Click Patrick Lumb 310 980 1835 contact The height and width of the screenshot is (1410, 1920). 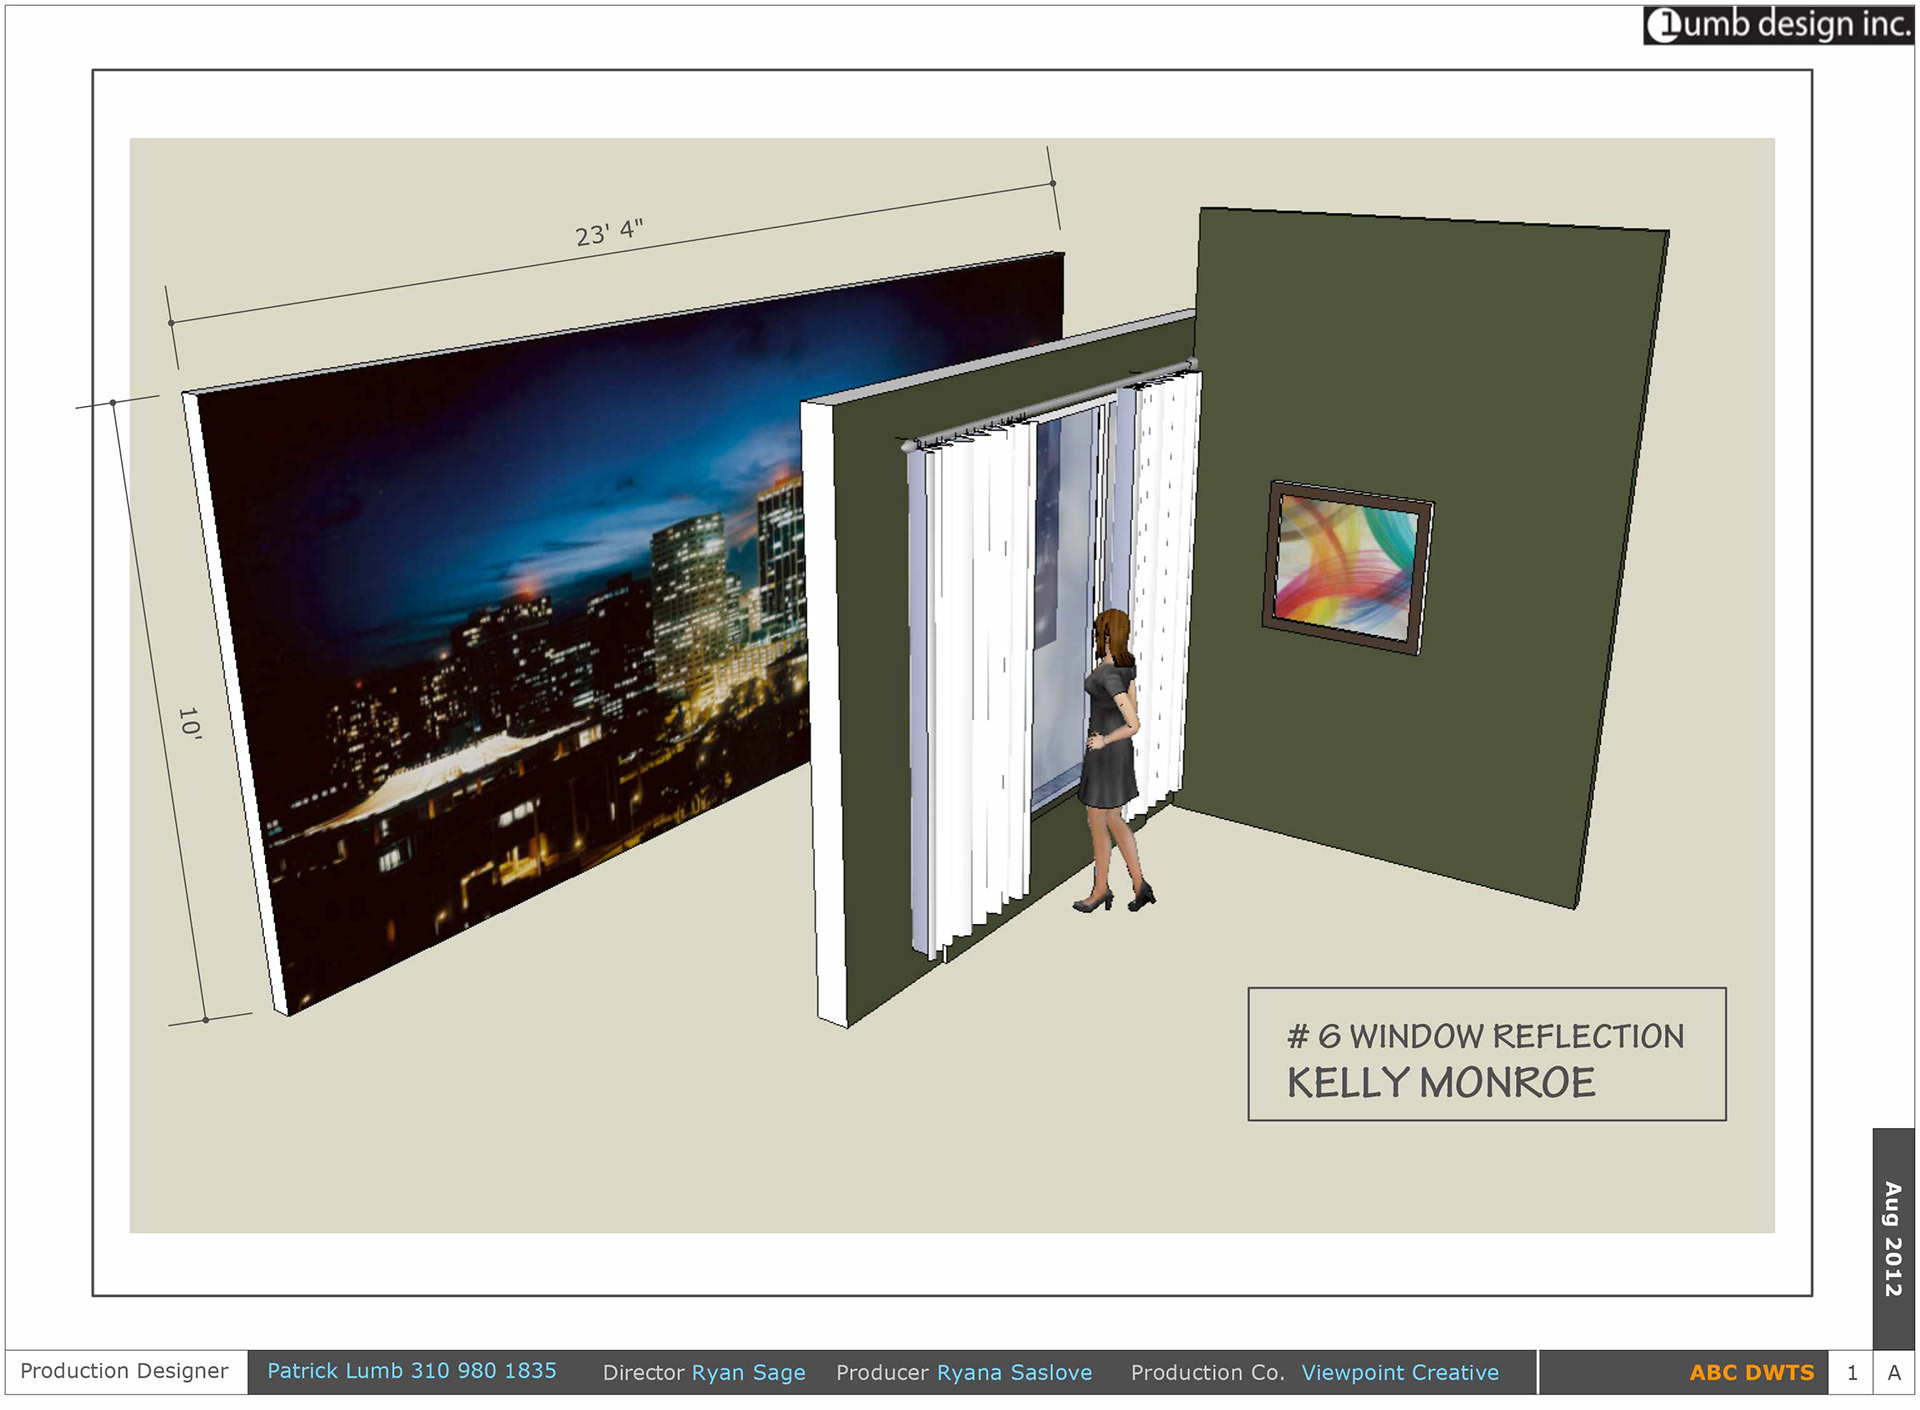pos(411,1371)
